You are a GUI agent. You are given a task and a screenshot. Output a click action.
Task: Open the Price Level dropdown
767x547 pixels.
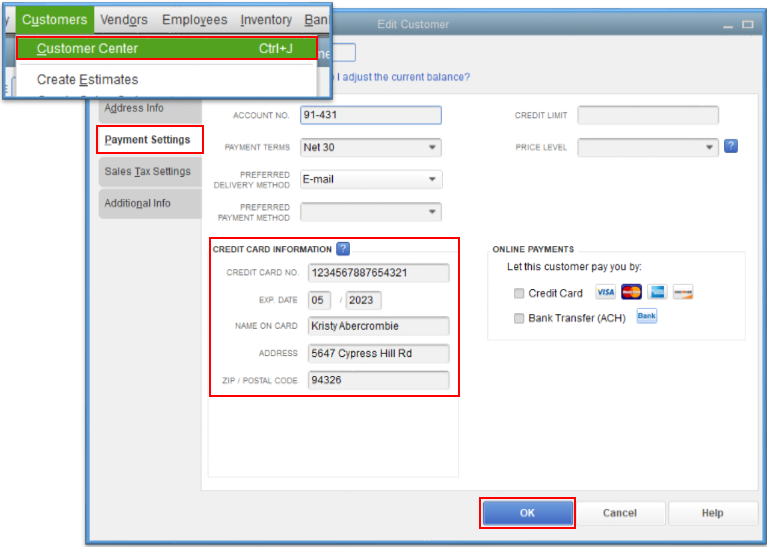[x=648, y=147]
